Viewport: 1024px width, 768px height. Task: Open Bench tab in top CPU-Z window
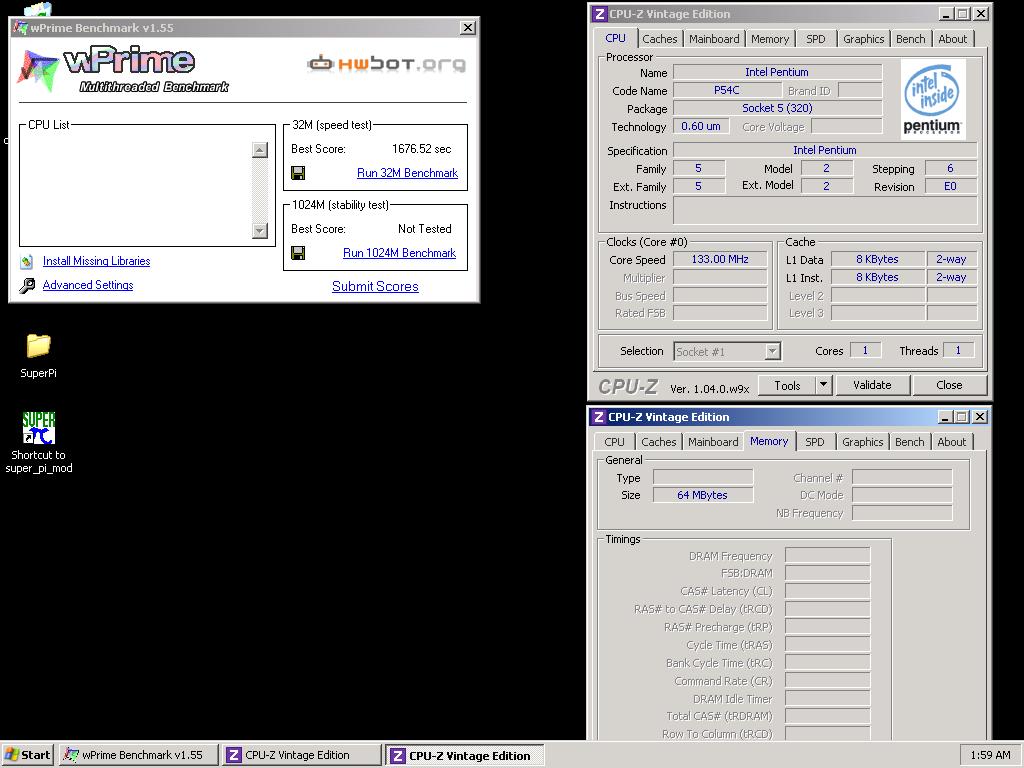[x=910, y=39]
